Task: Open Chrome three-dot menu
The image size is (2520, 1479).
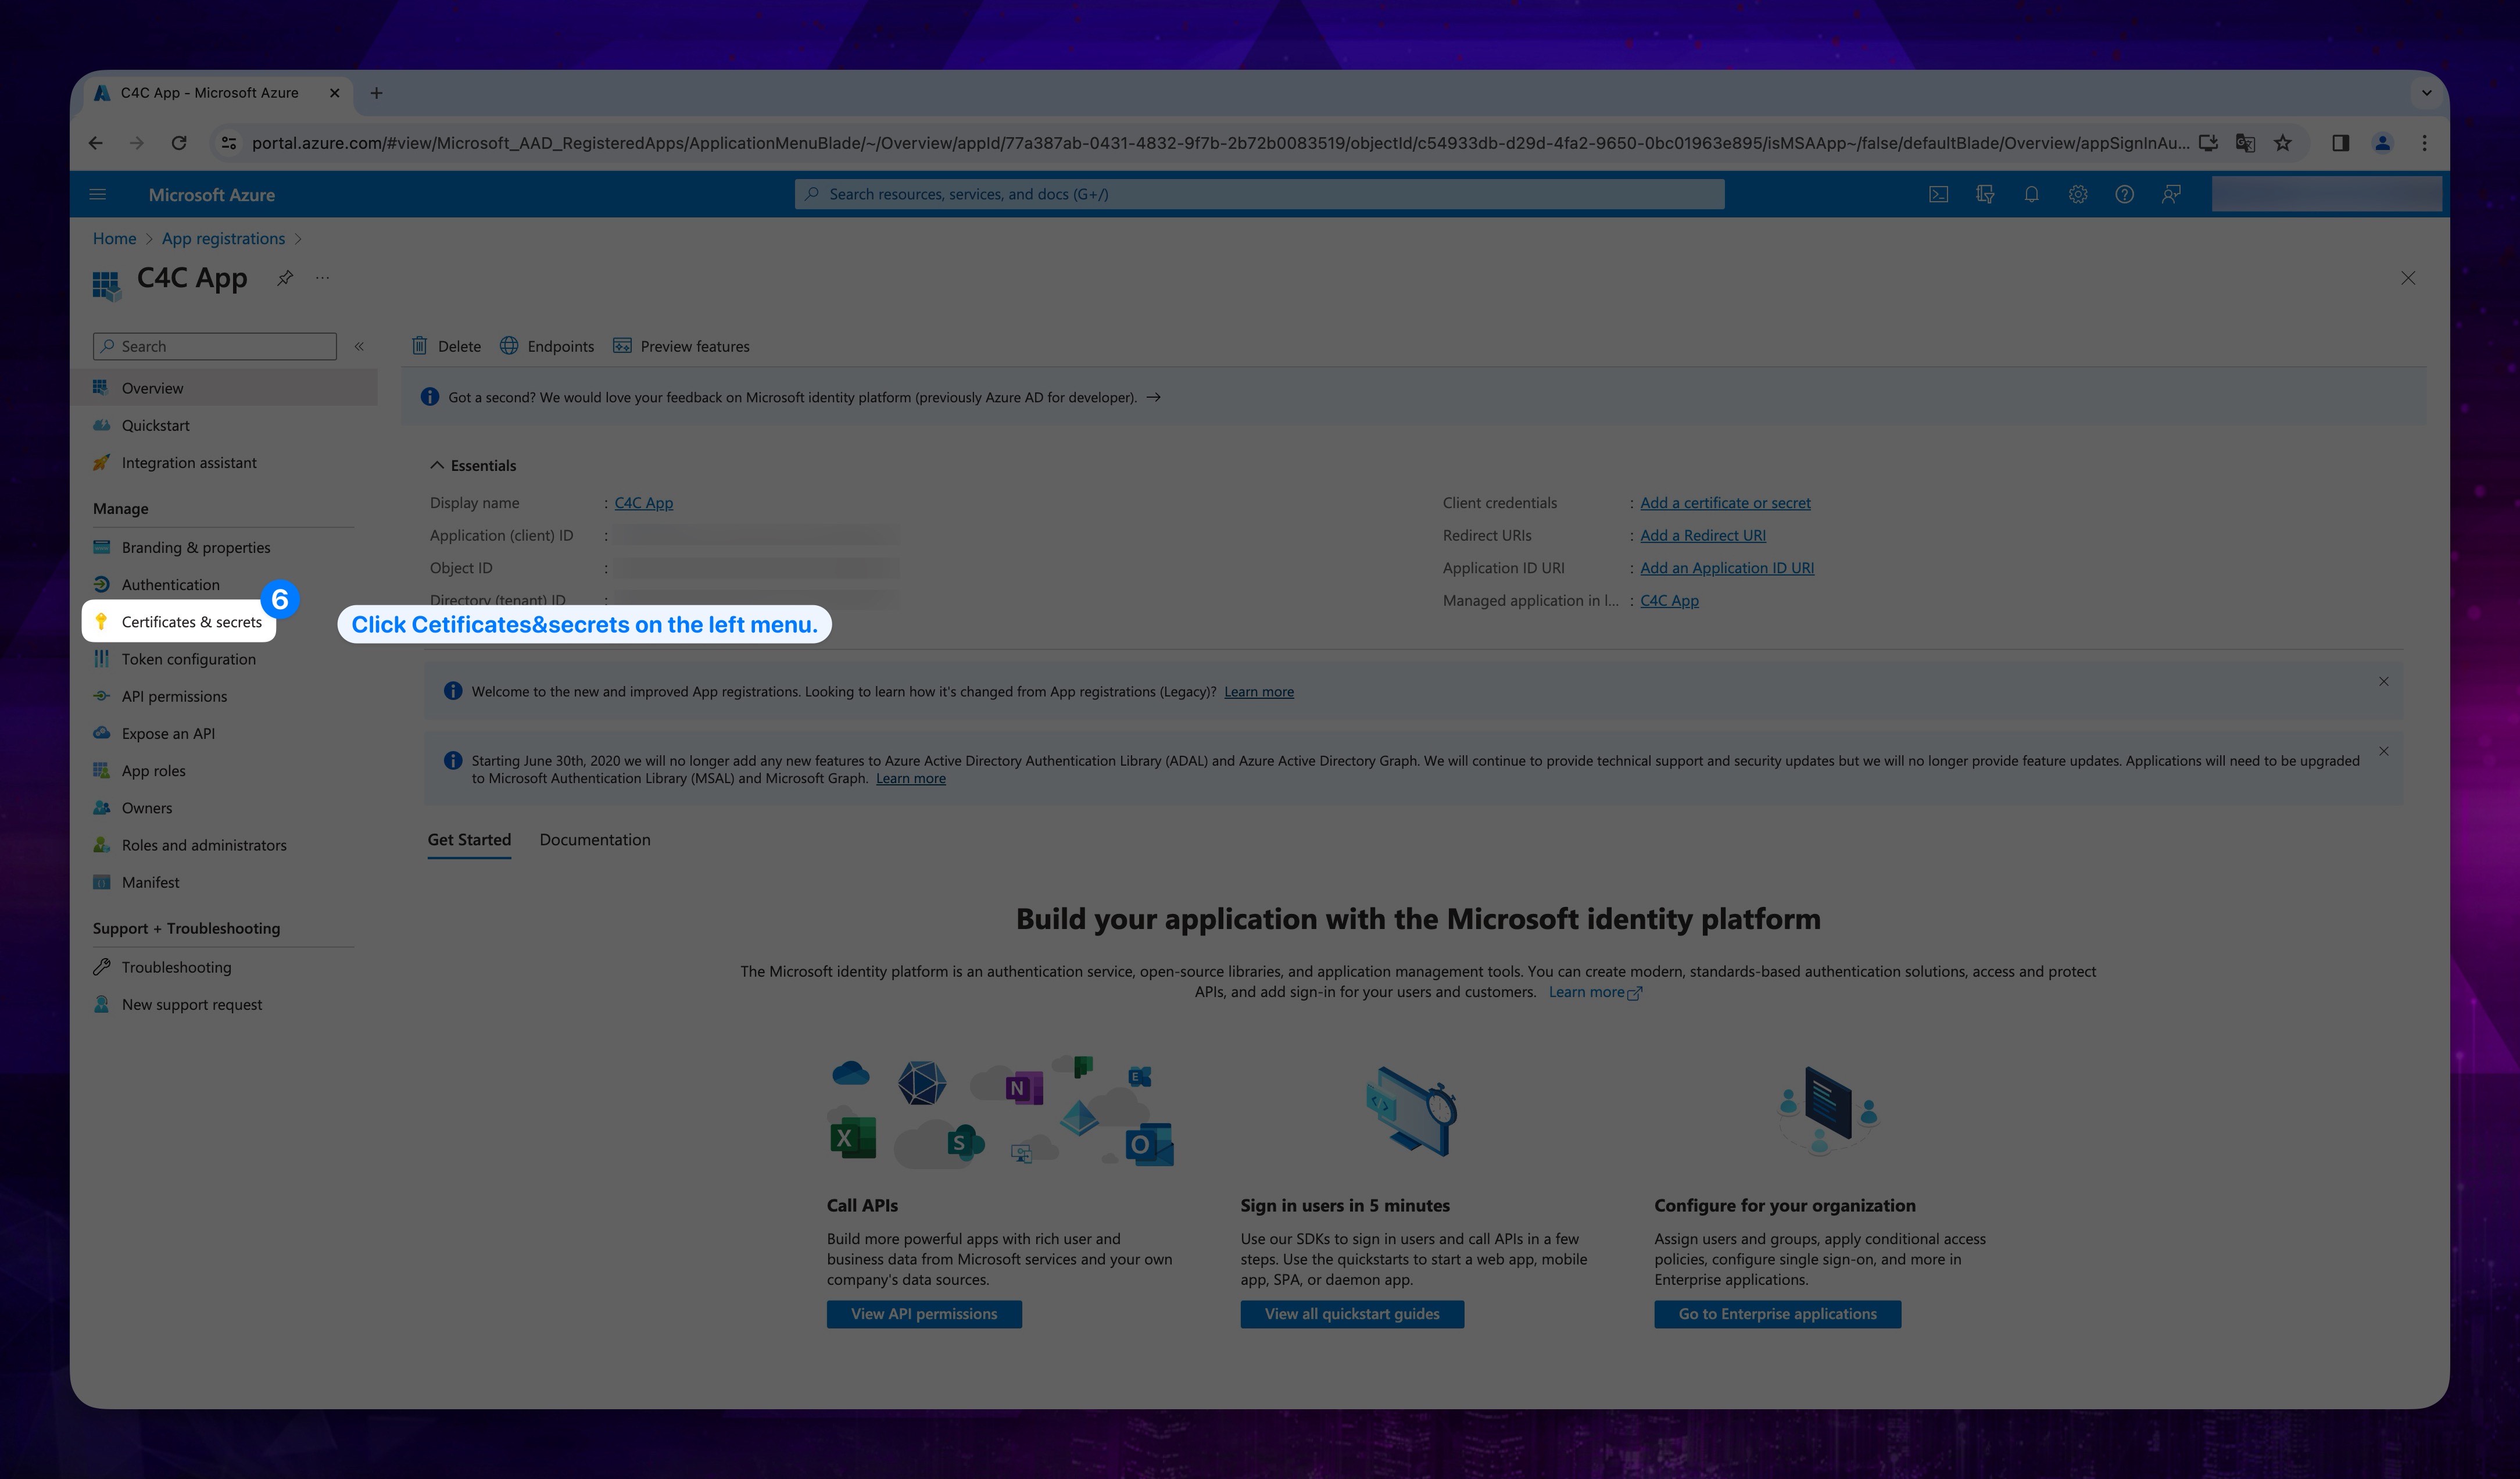Action: 2424,143
